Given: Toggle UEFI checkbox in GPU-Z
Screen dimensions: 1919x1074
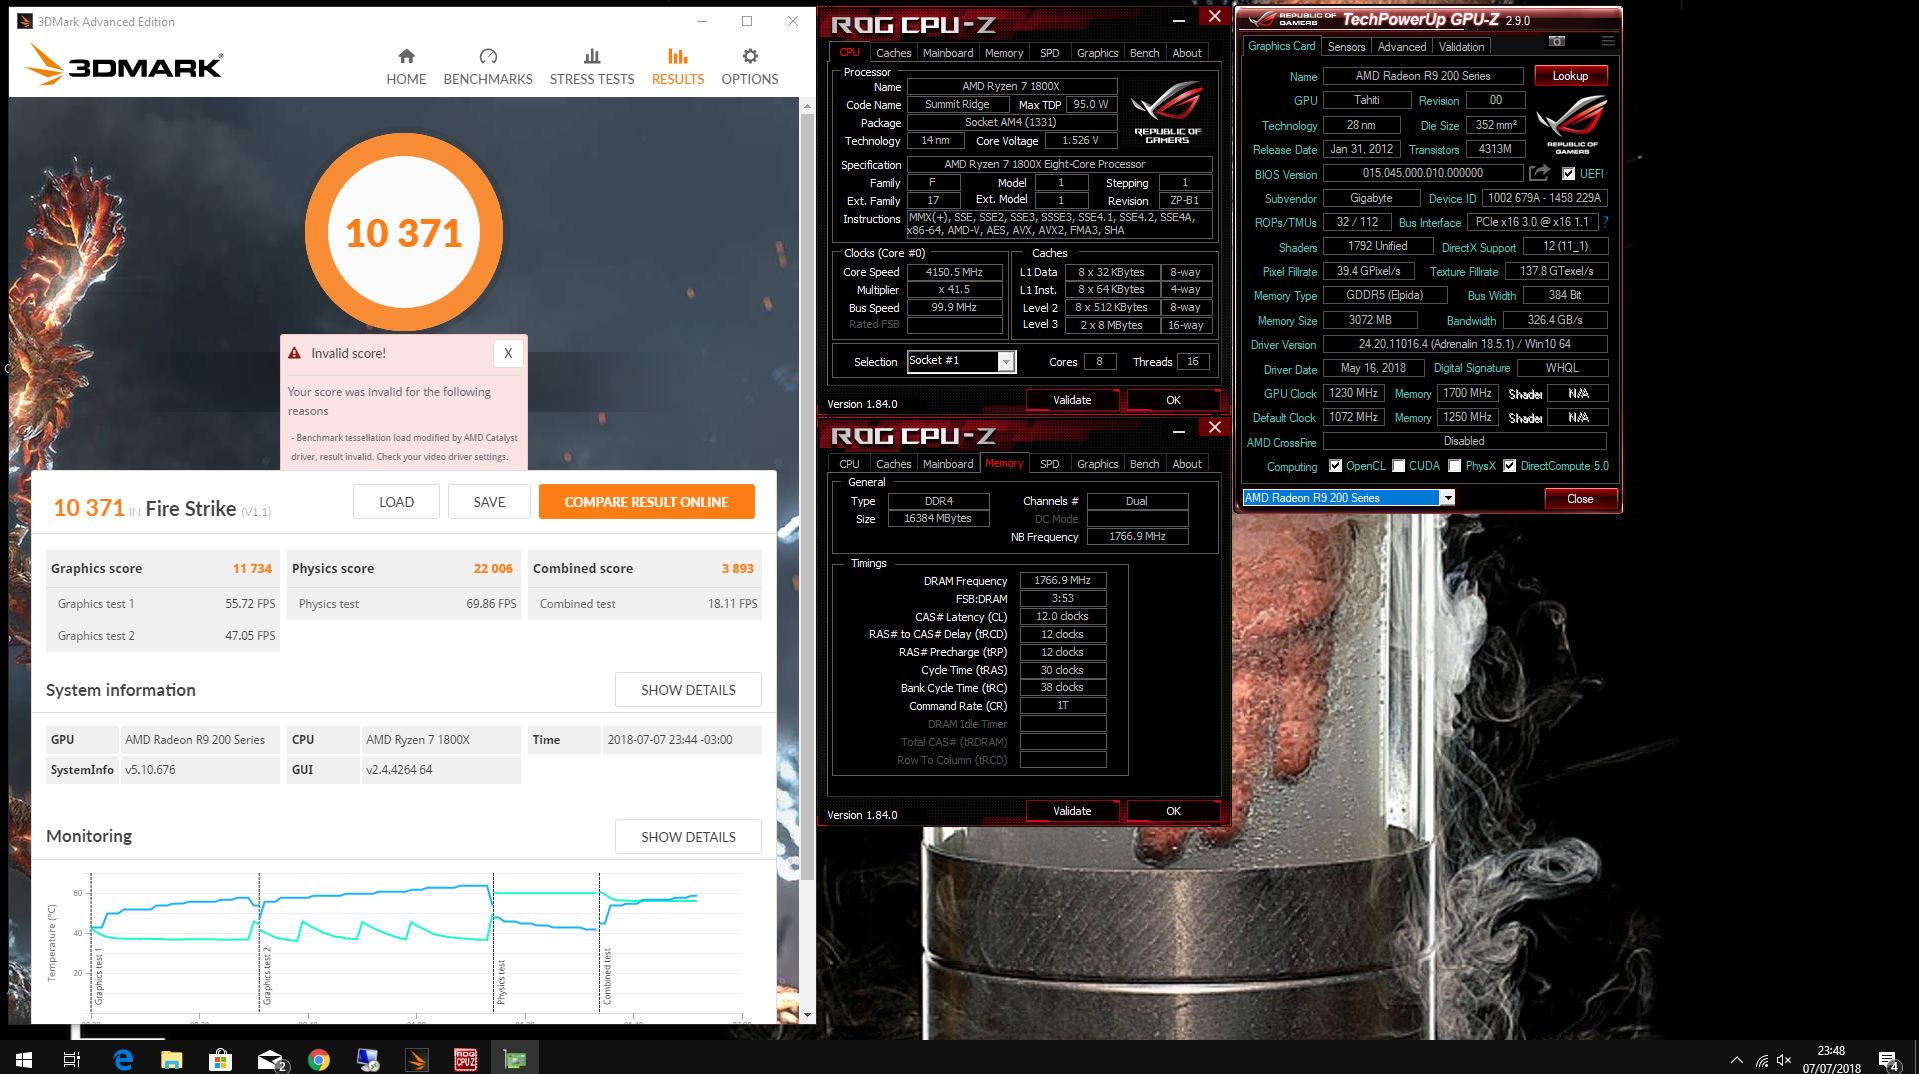Looking at the screenshot, I should tap(1568, 173).
